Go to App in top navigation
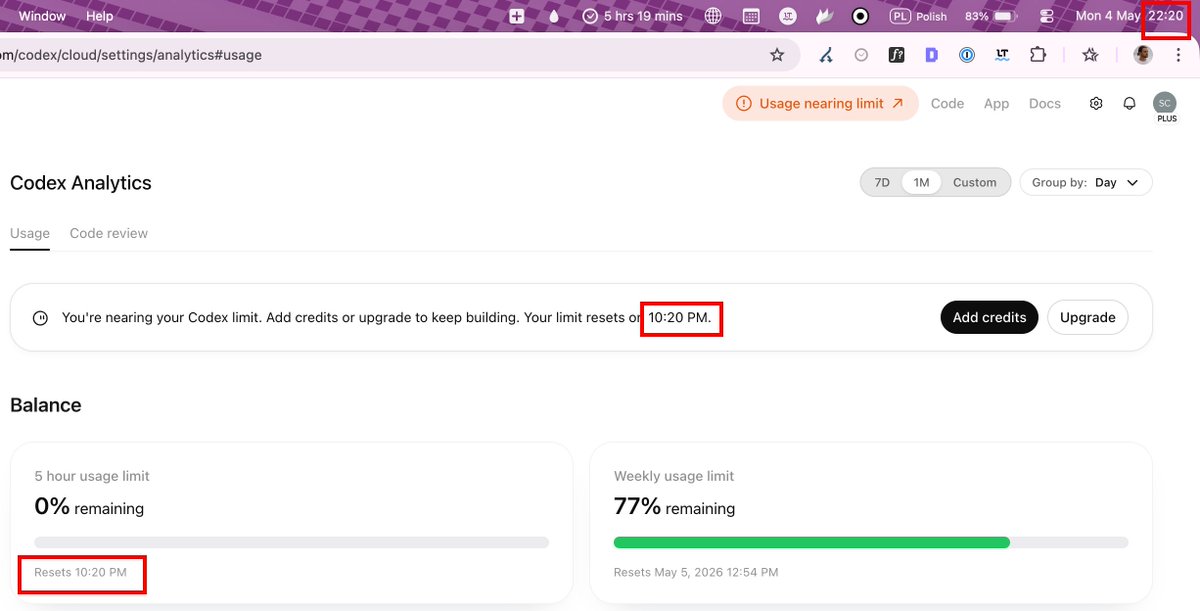This screenshot has width=1200, height=611. tap(996, 103)
